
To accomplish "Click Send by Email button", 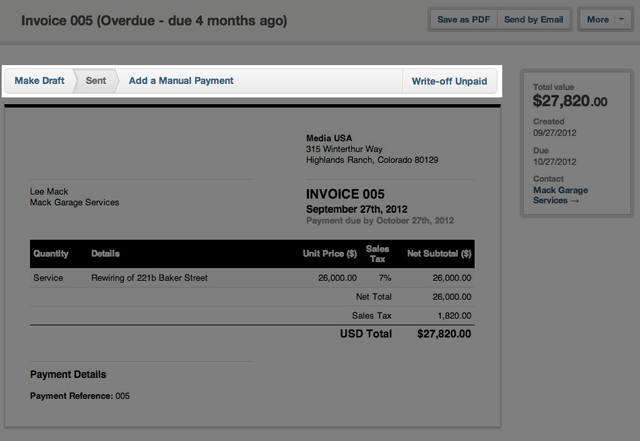I will 533,19.
